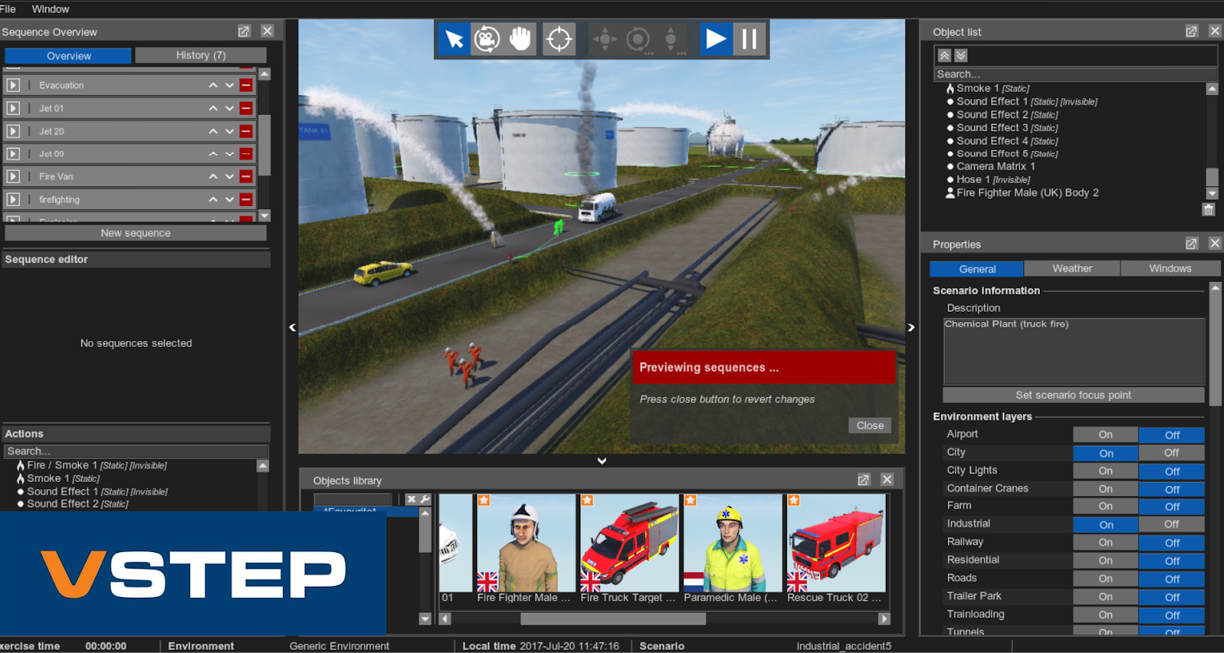The height and width of the screenshot is (653, 1224).
Task: Select the arrow pointer tool
Action: click(x=454, y=39)
